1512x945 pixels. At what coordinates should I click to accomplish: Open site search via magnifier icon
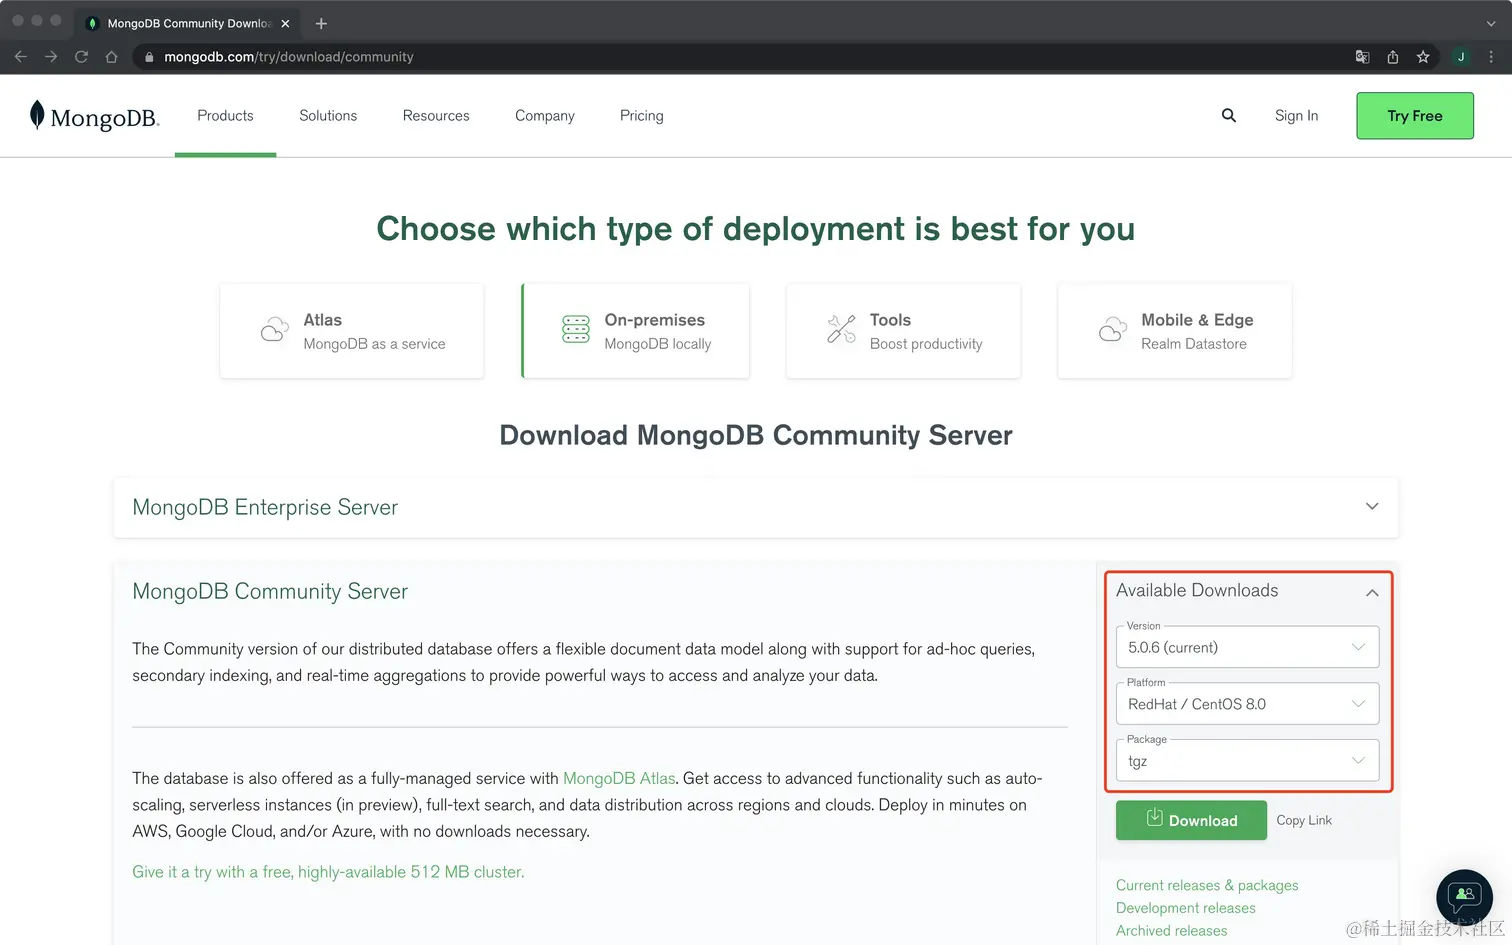pyautogui.click(x=1228, y=116)
